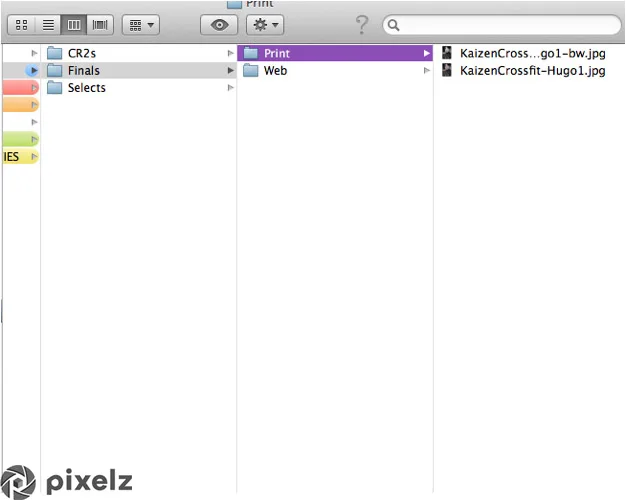The height and width of the screenshot is (500, 626).
Task: Select the orange-labeled item in first column
Action: (21, 105)
